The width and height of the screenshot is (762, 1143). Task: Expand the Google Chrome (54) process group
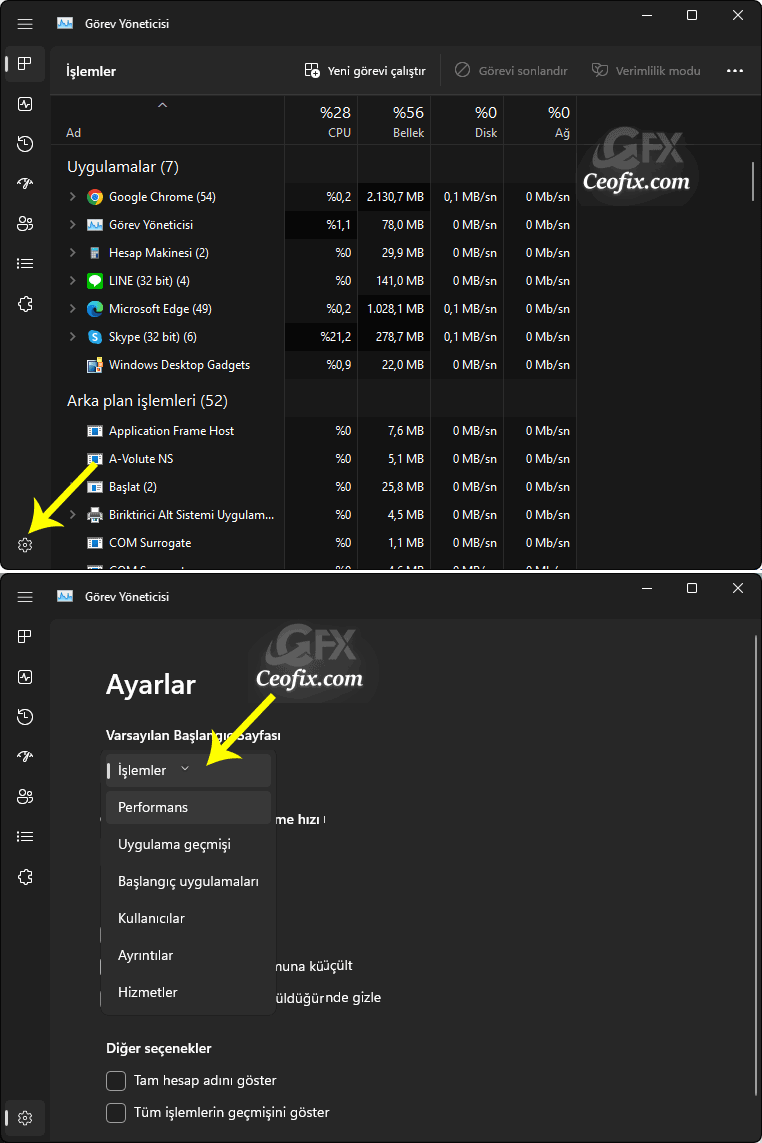tap(72, 197)
